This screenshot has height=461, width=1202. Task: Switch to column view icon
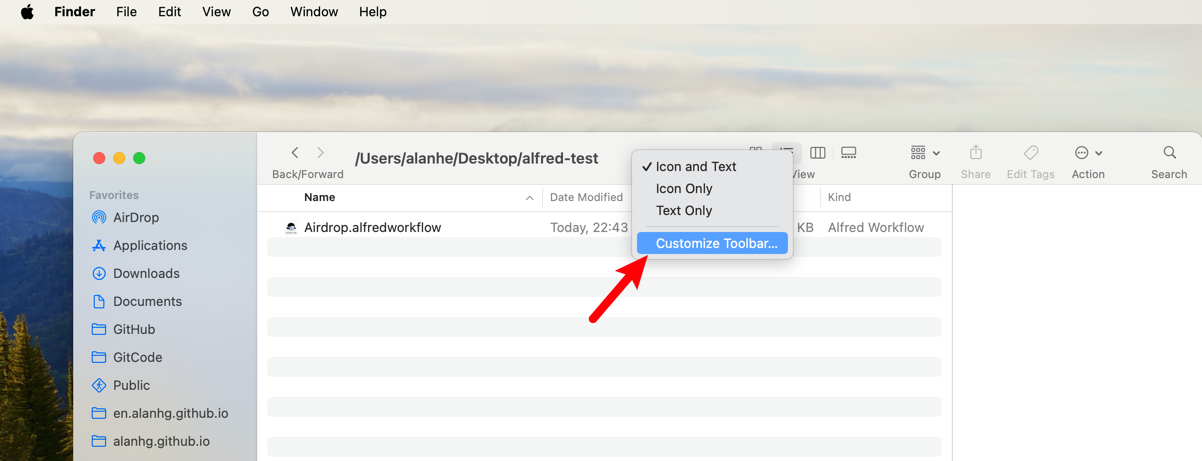click(x=818, y=153)
